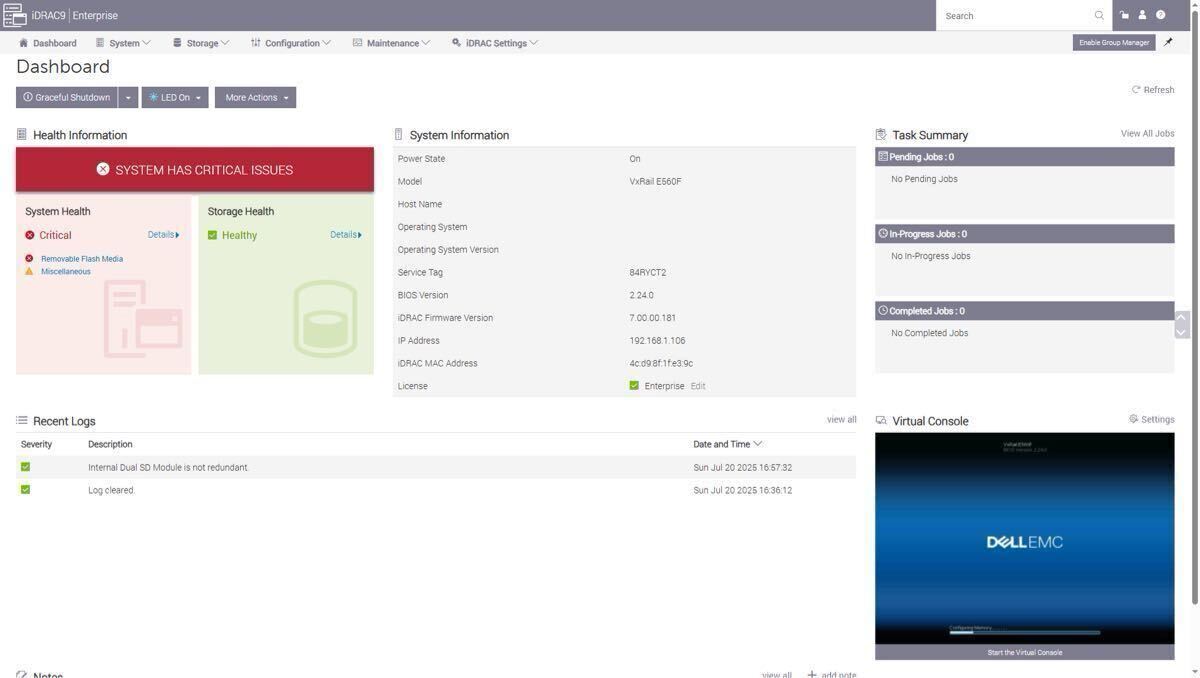Open the iDRAC Settings menu
1200x678 pixels.
point(495,43)
